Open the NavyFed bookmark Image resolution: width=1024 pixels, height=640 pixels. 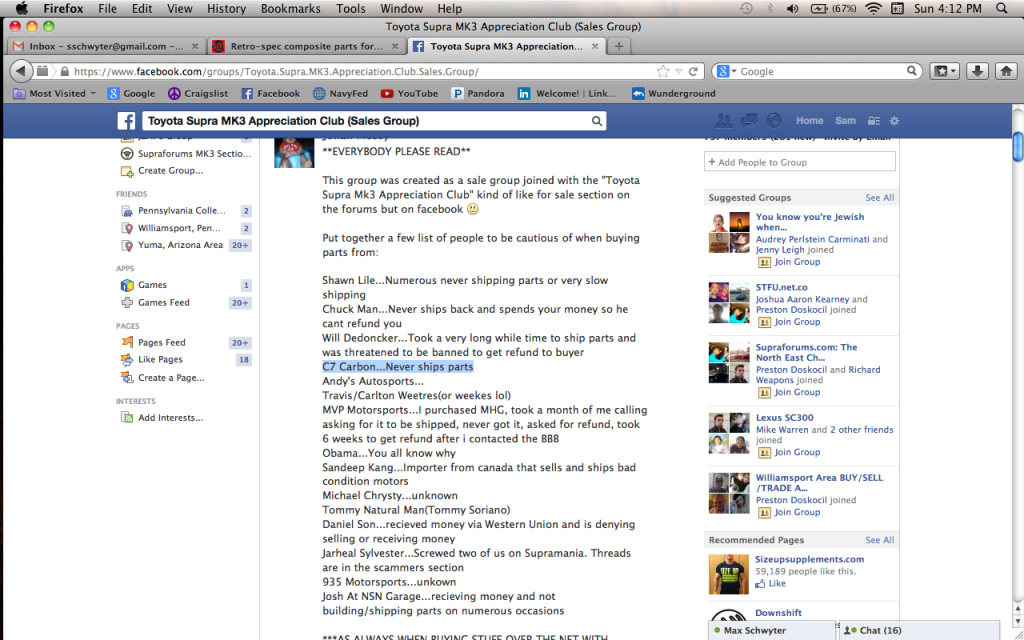tap(340, 93)
